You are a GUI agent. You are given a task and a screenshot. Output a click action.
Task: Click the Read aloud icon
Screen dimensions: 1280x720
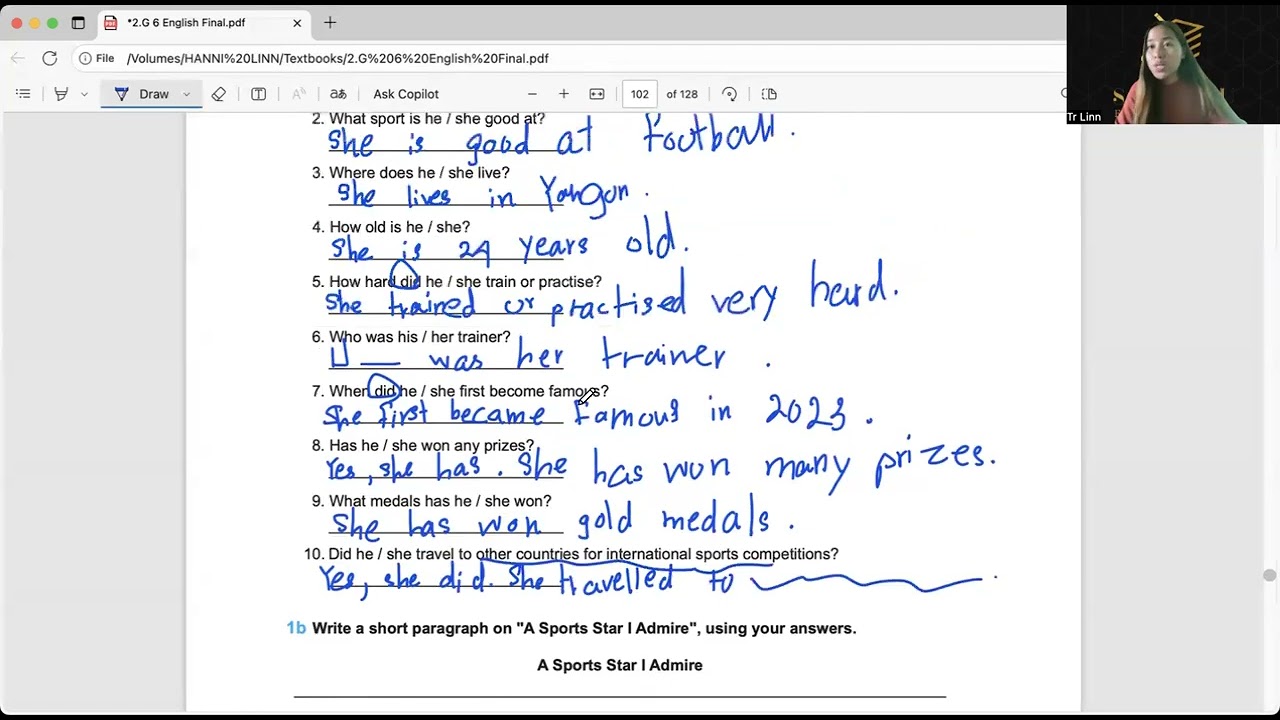[298, 94]
